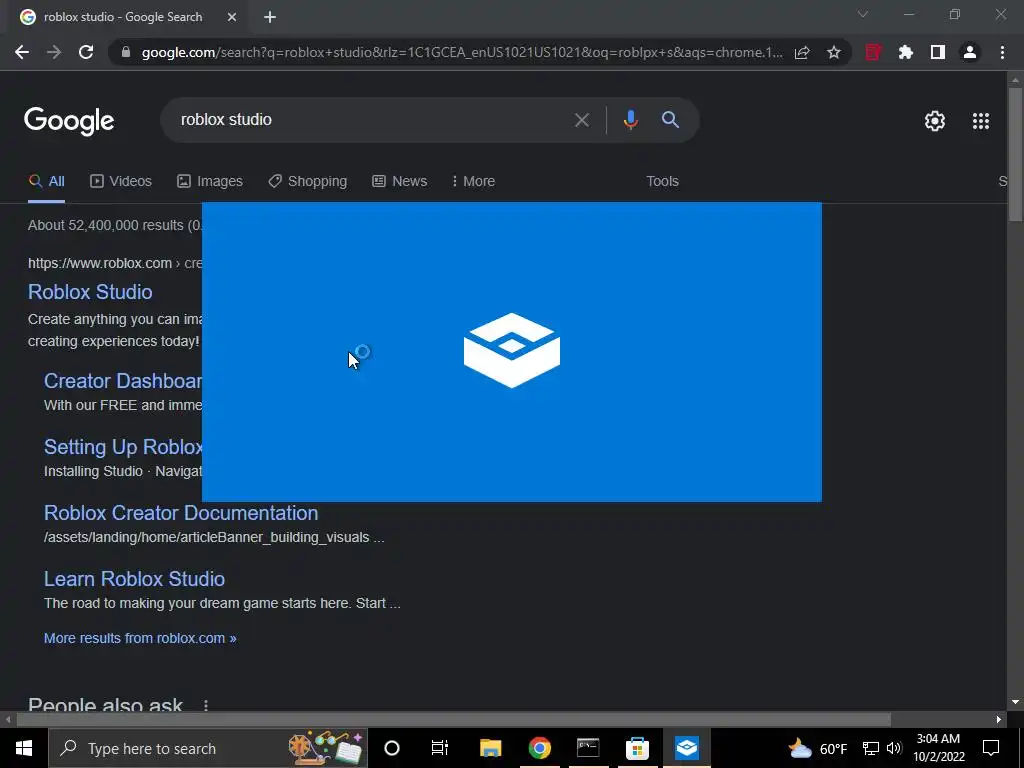This screenshot has width=1024, height=768.
Task: Switch to the Videos tab
Action: pyautogui.click(x=121, y=182)
